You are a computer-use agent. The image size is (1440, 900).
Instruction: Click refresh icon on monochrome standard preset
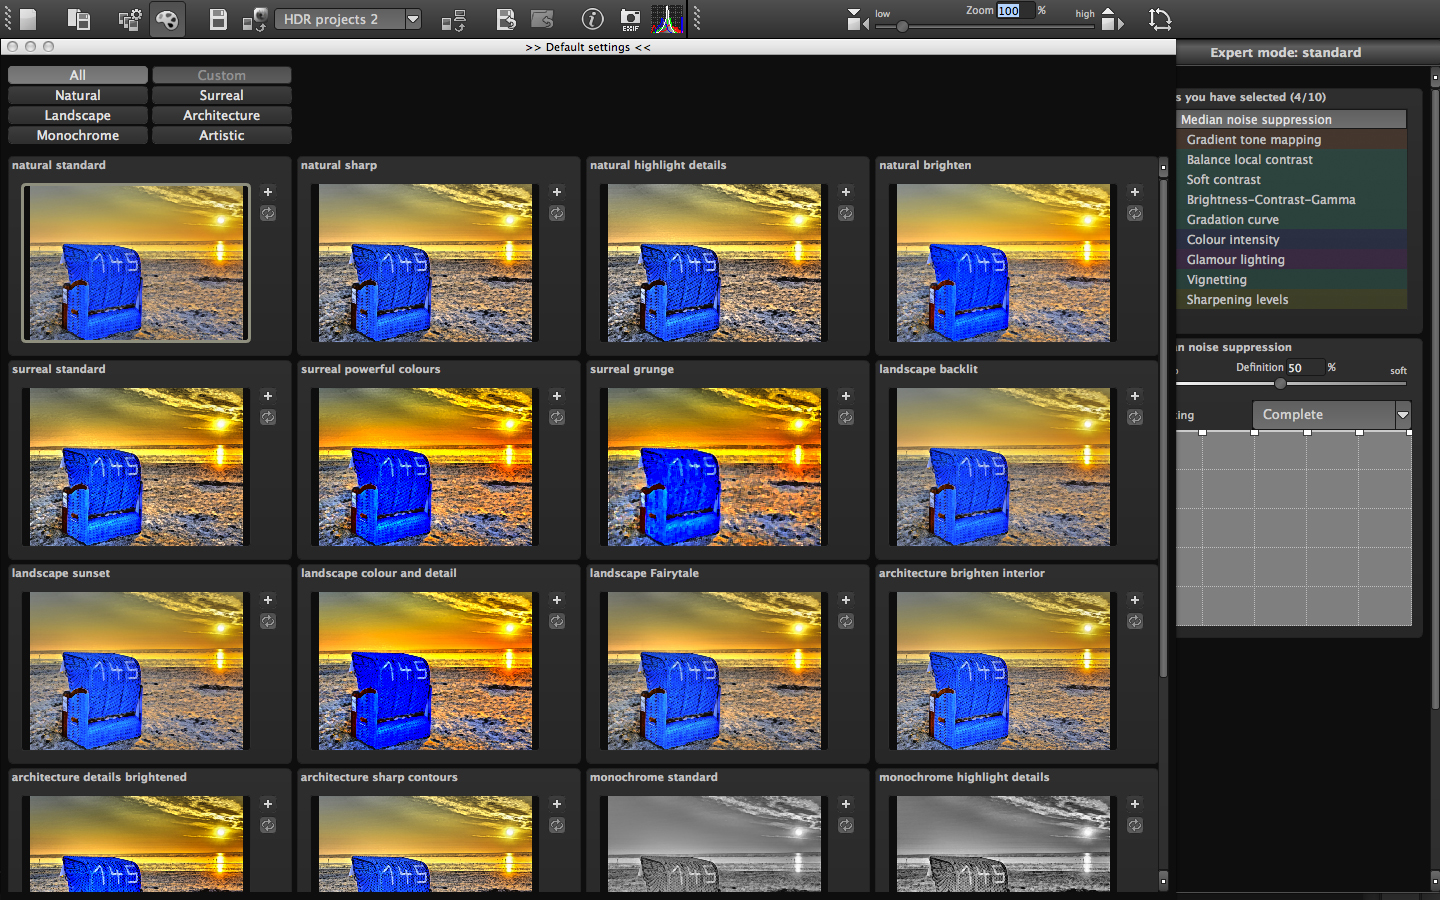(846, 825)
